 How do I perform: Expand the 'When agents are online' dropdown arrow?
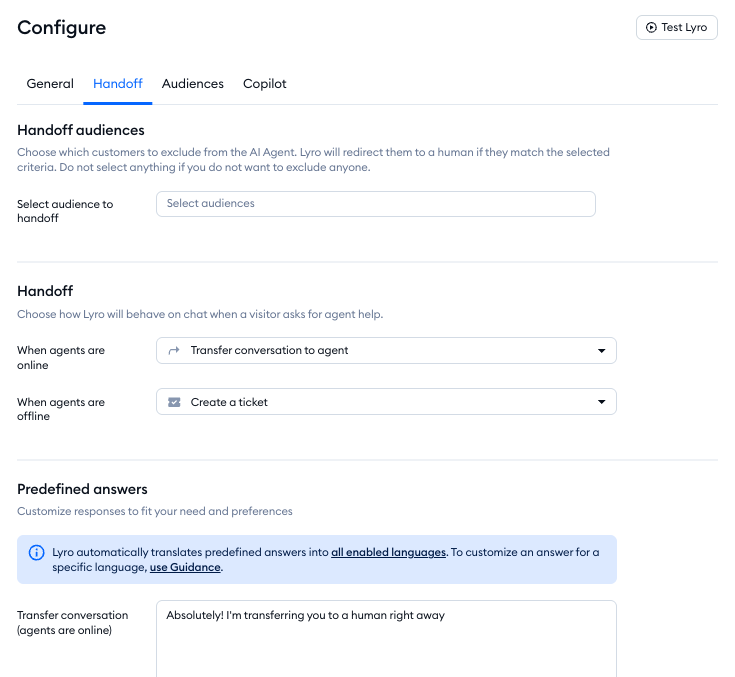click(601, 351)
